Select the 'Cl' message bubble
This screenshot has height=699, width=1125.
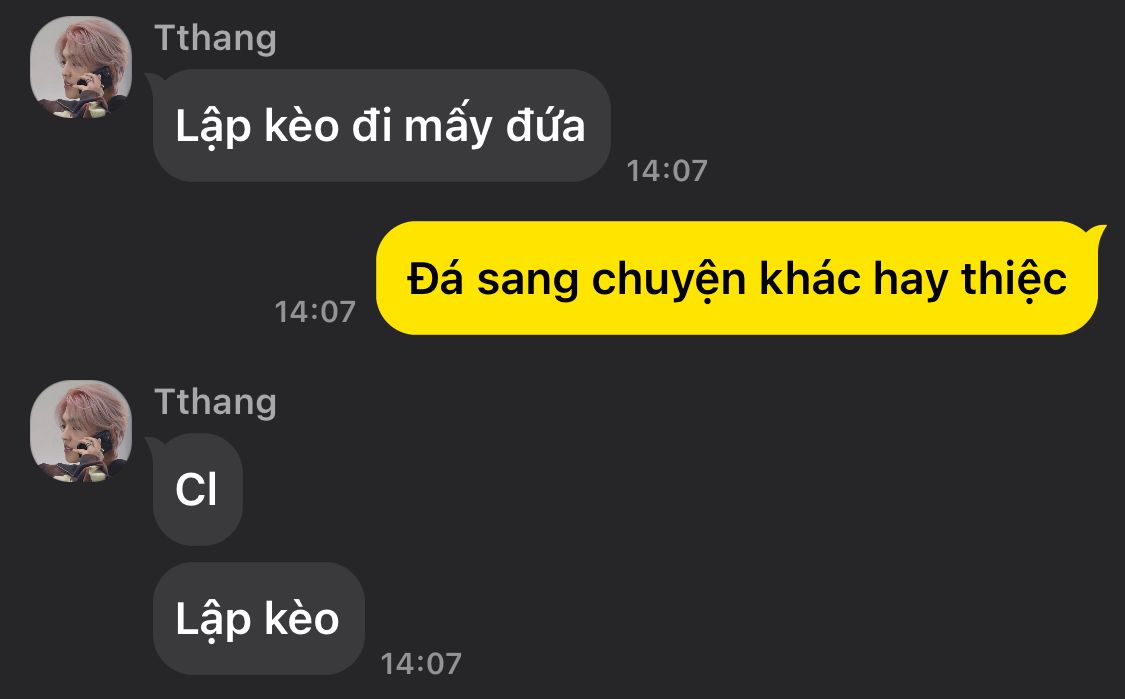click(x=197, y=489)
